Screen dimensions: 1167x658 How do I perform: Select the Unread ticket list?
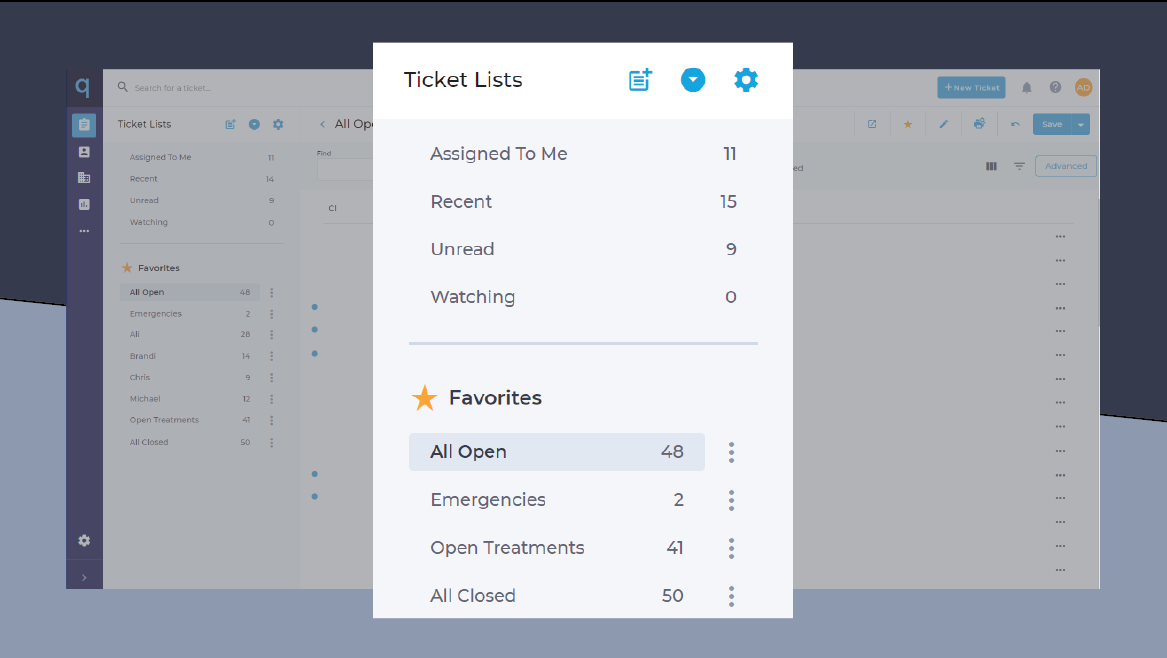(x=583, y=249)
